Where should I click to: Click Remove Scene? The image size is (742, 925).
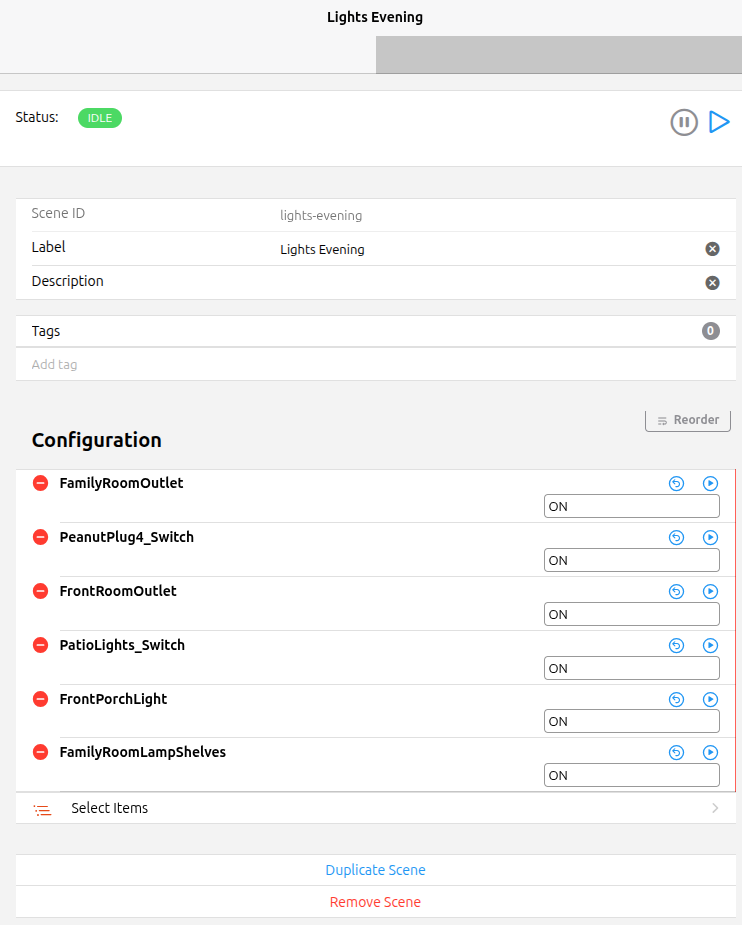click(x=375, y=902)
